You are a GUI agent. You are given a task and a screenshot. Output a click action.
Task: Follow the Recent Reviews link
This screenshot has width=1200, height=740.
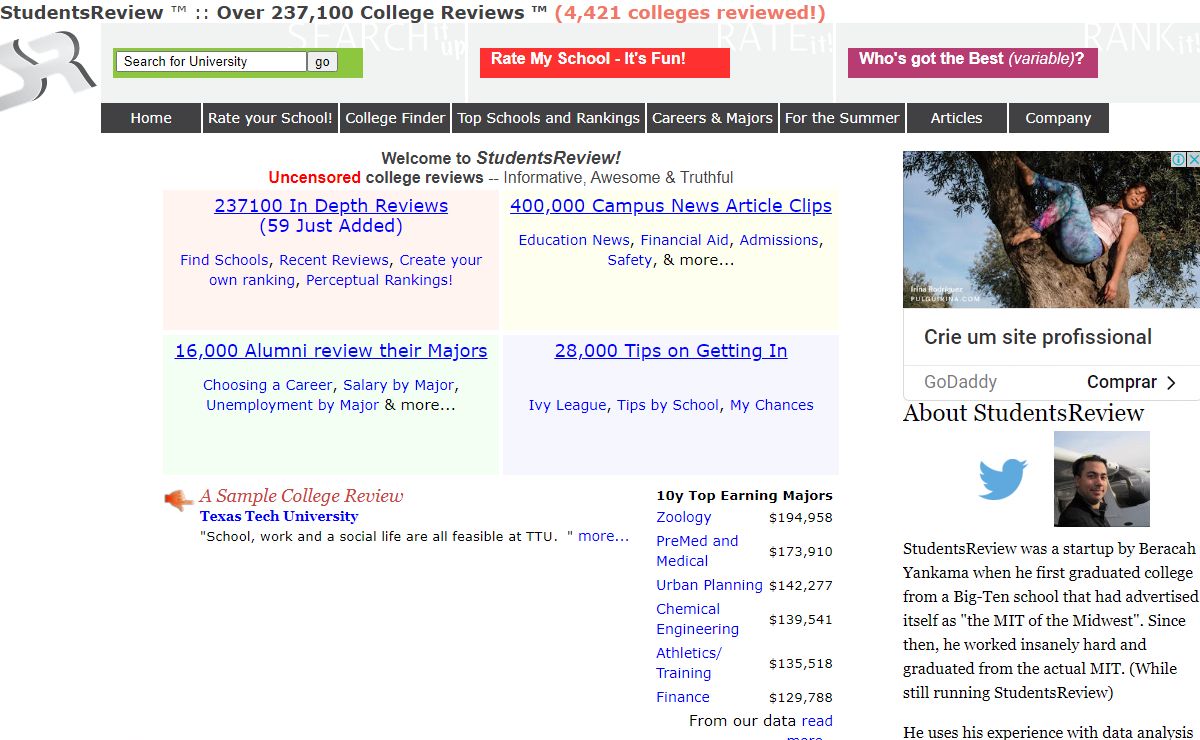click(334, 260)
